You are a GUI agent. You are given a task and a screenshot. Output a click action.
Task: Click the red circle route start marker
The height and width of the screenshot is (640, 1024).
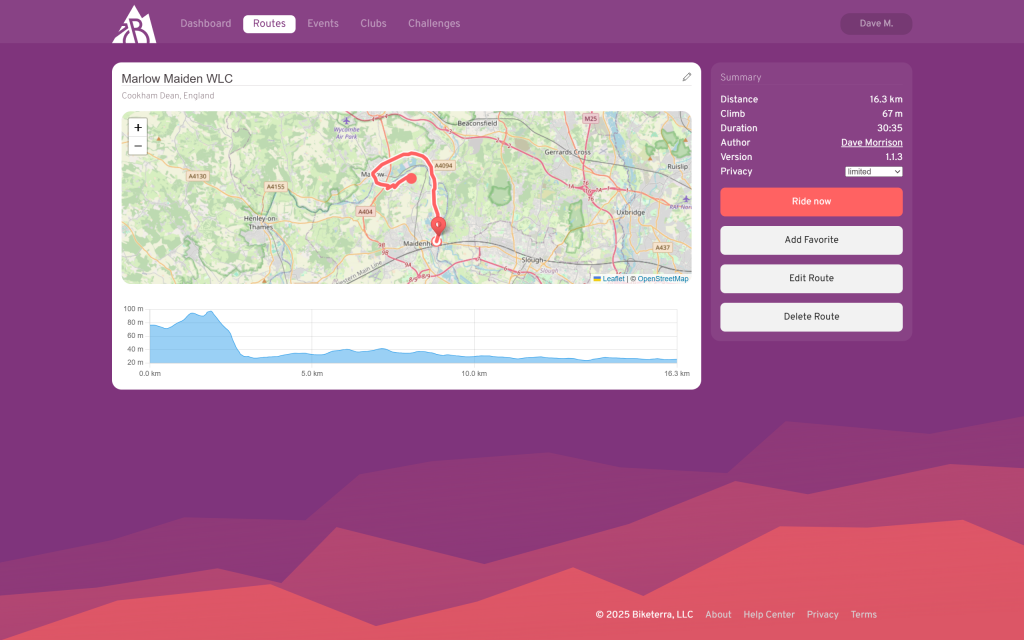click(411, 179)
